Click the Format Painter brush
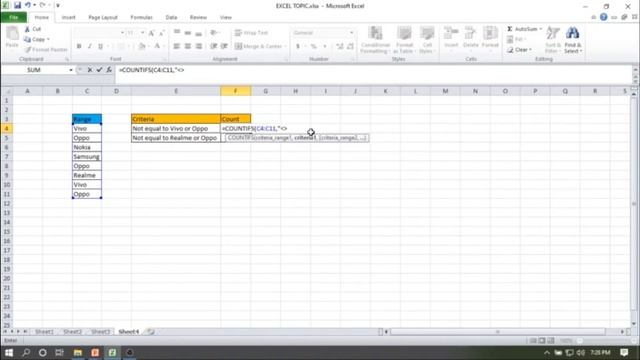Viewport: 640px width, 360px height. click(28, 50)
